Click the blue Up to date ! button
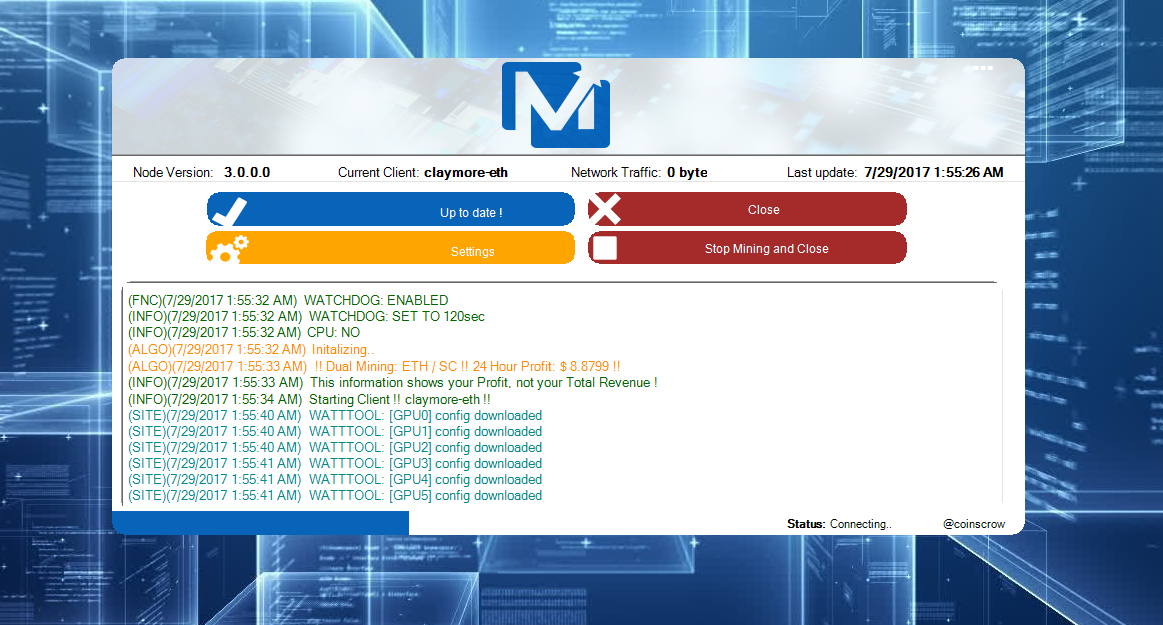The image size is (1163, 625). [391, 210]
